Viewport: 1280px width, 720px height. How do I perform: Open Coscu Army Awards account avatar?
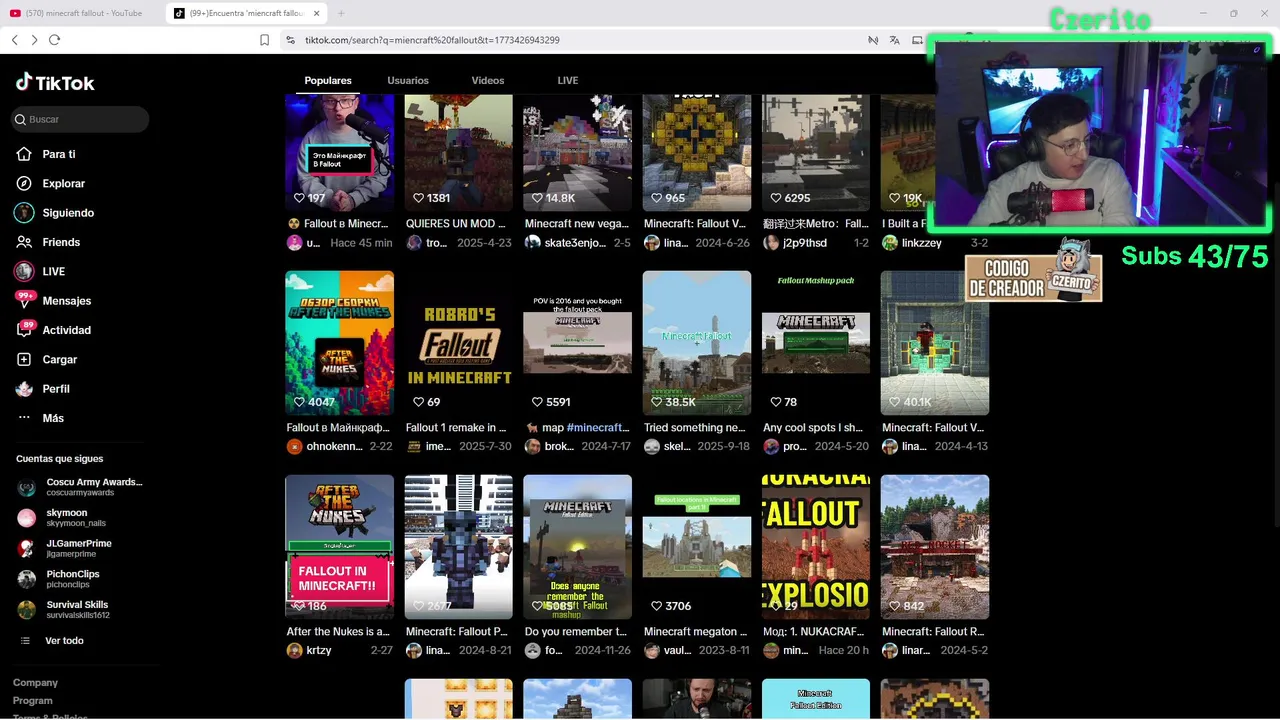pyautogui.click(x=27, y=487)
